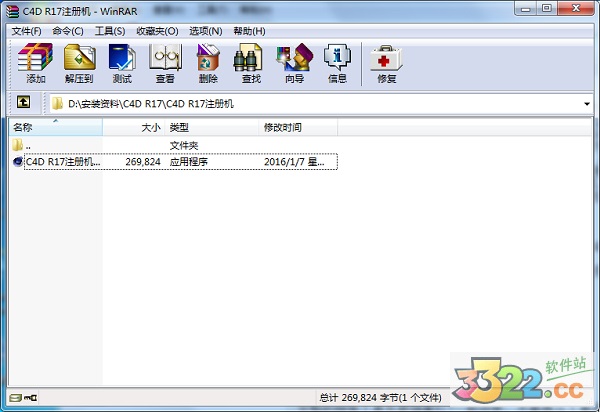
Task: Minimize the WinRAR window
Action: coord(527,8)
